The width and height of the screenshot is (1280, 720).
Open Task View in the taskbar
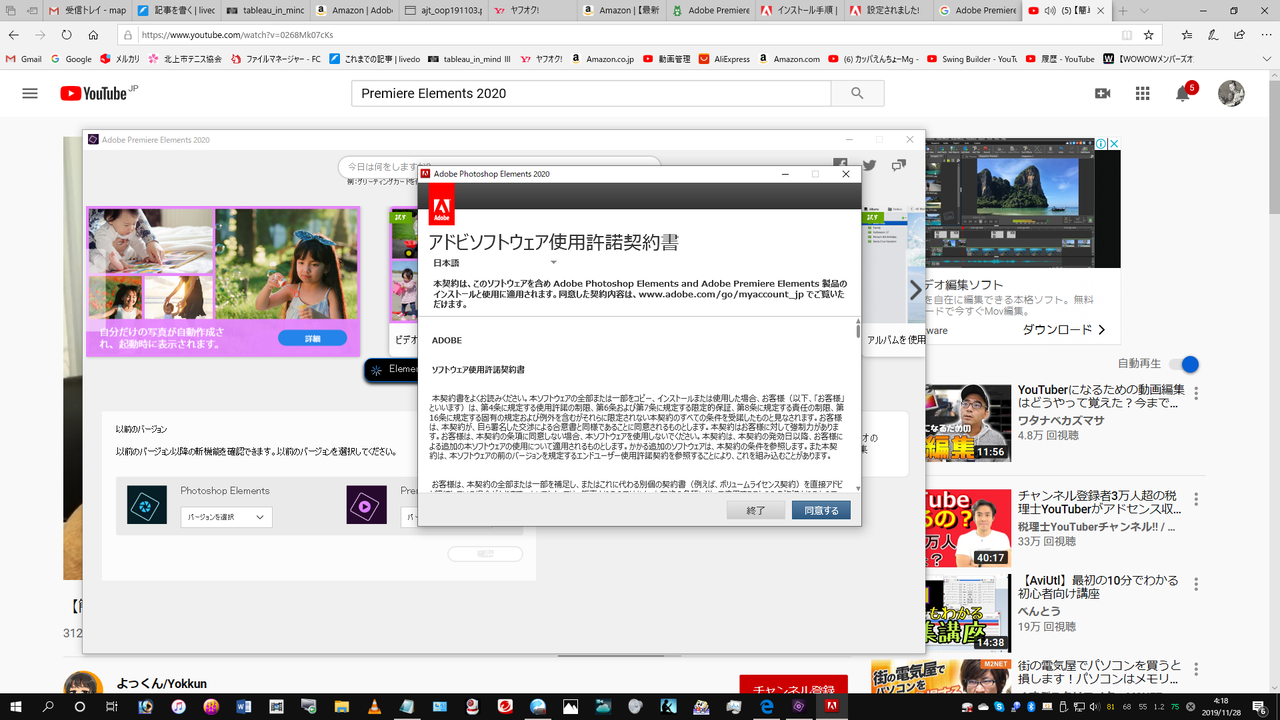(x=112, y=707)
